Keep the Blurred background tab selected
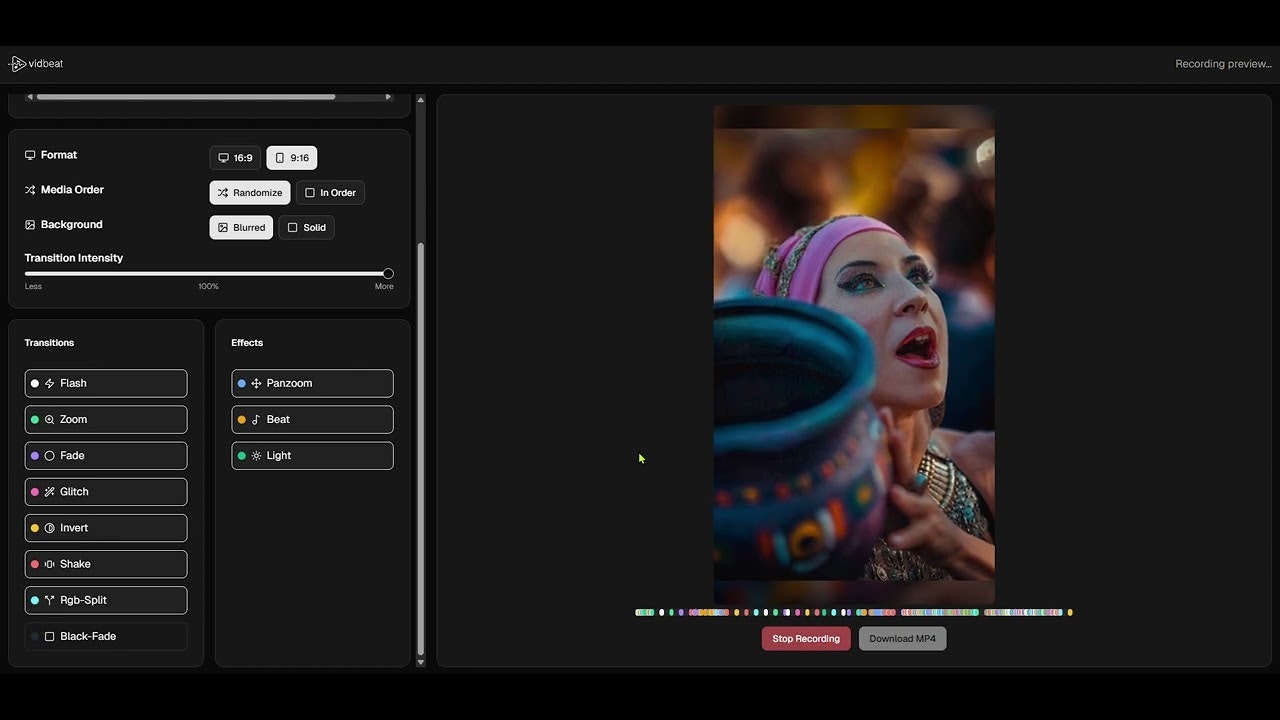1280x720 pixels. coord(241,227)
